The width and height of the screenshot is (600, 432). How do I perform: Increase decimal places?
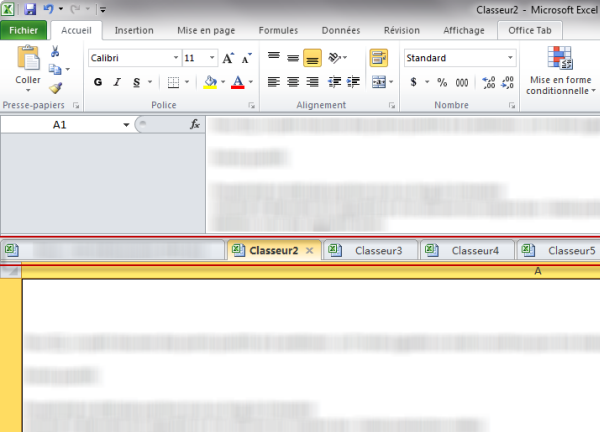pyautogui.click(x=489, y=82)
